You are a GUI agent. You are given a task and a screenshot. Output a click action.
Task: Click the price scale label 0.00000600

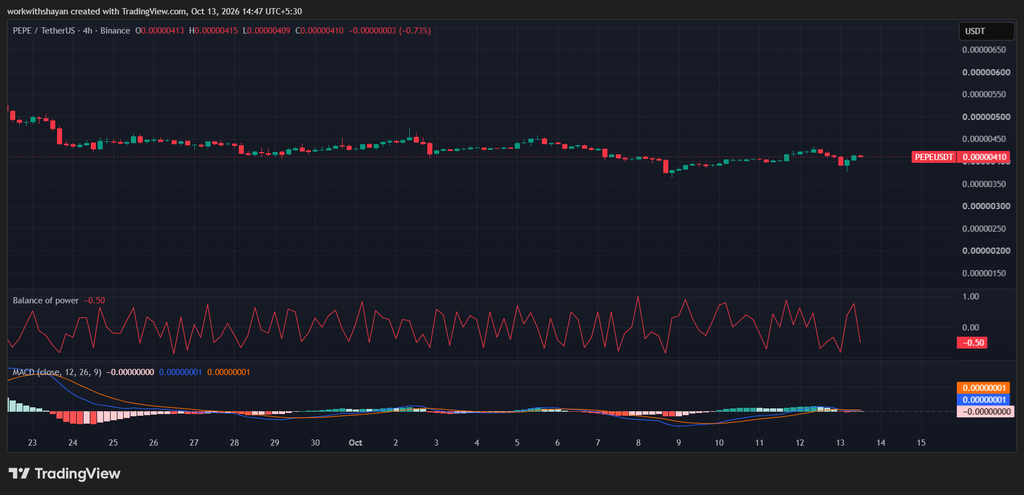tap(985, 72)
